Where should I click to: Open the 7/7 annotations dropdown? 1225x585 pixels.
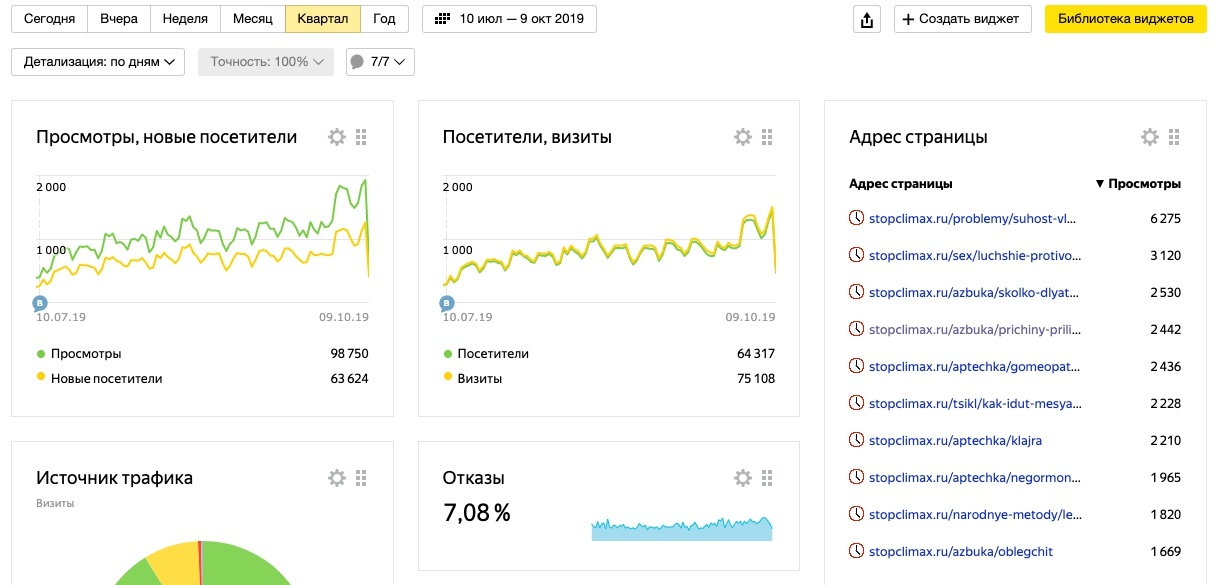point(380,62)
